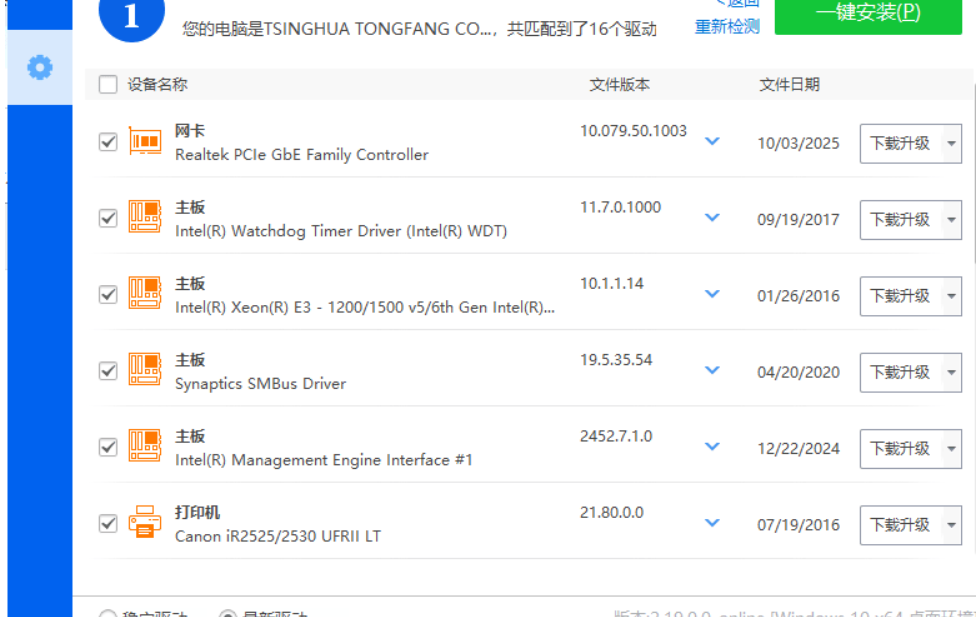Click 下载升级 for Intel Watchdog Timer Driver
The width and height of the screenshot is (976, 617).
click(899, 219)
